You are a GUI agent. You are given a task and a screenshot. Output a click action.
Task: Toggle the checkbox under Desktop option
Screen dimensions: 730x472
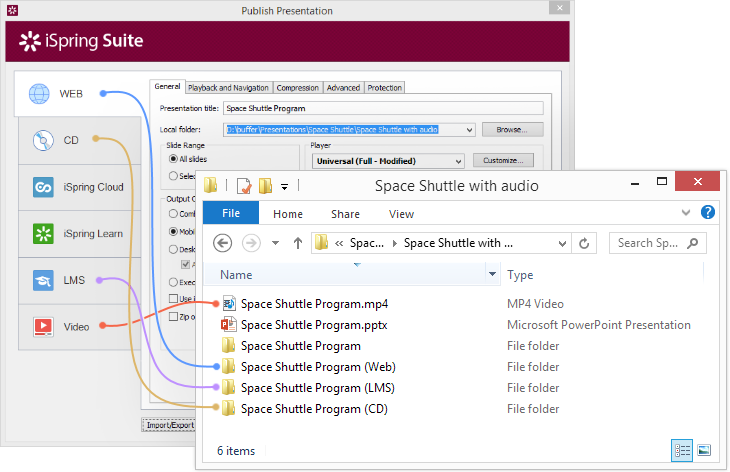185,264
